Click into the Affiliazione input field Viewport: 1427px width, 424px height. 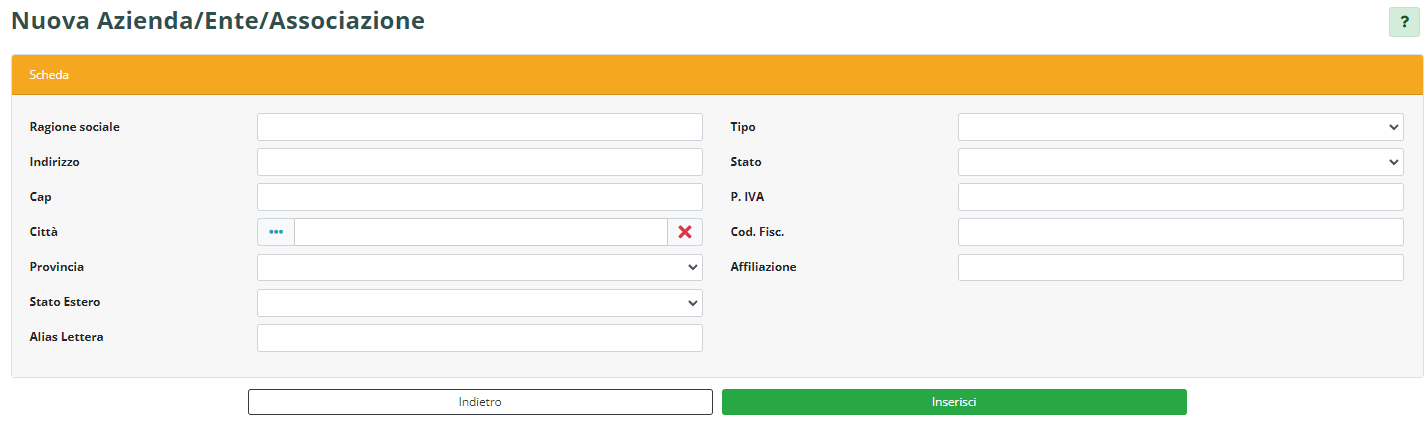[x=1180, y=267]
